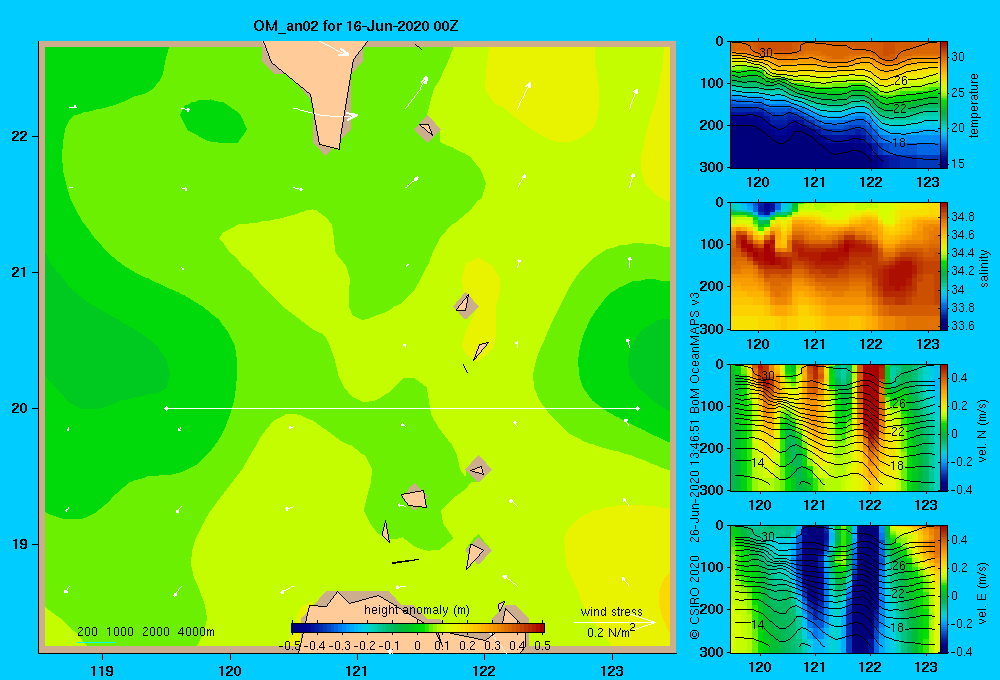Click longitude label 121 on main map axis
The width and height of the screenshot is (1000, 680).
coord(357,670)
